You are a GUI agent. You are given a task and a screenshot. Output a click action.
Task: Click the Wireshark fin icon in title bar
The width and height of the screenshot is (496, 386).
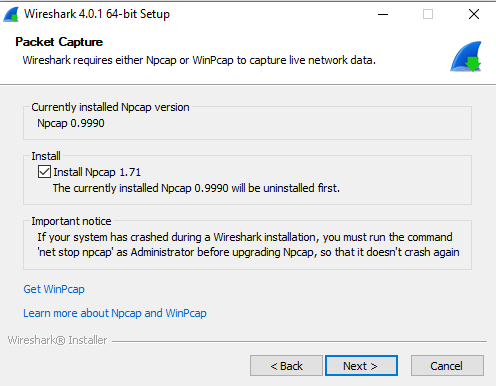11,15
